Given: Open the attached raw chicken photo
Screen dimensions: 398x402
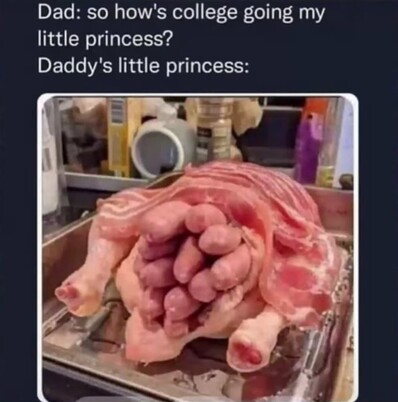Looking at the screenshot, I should click(x=198, y=248).
